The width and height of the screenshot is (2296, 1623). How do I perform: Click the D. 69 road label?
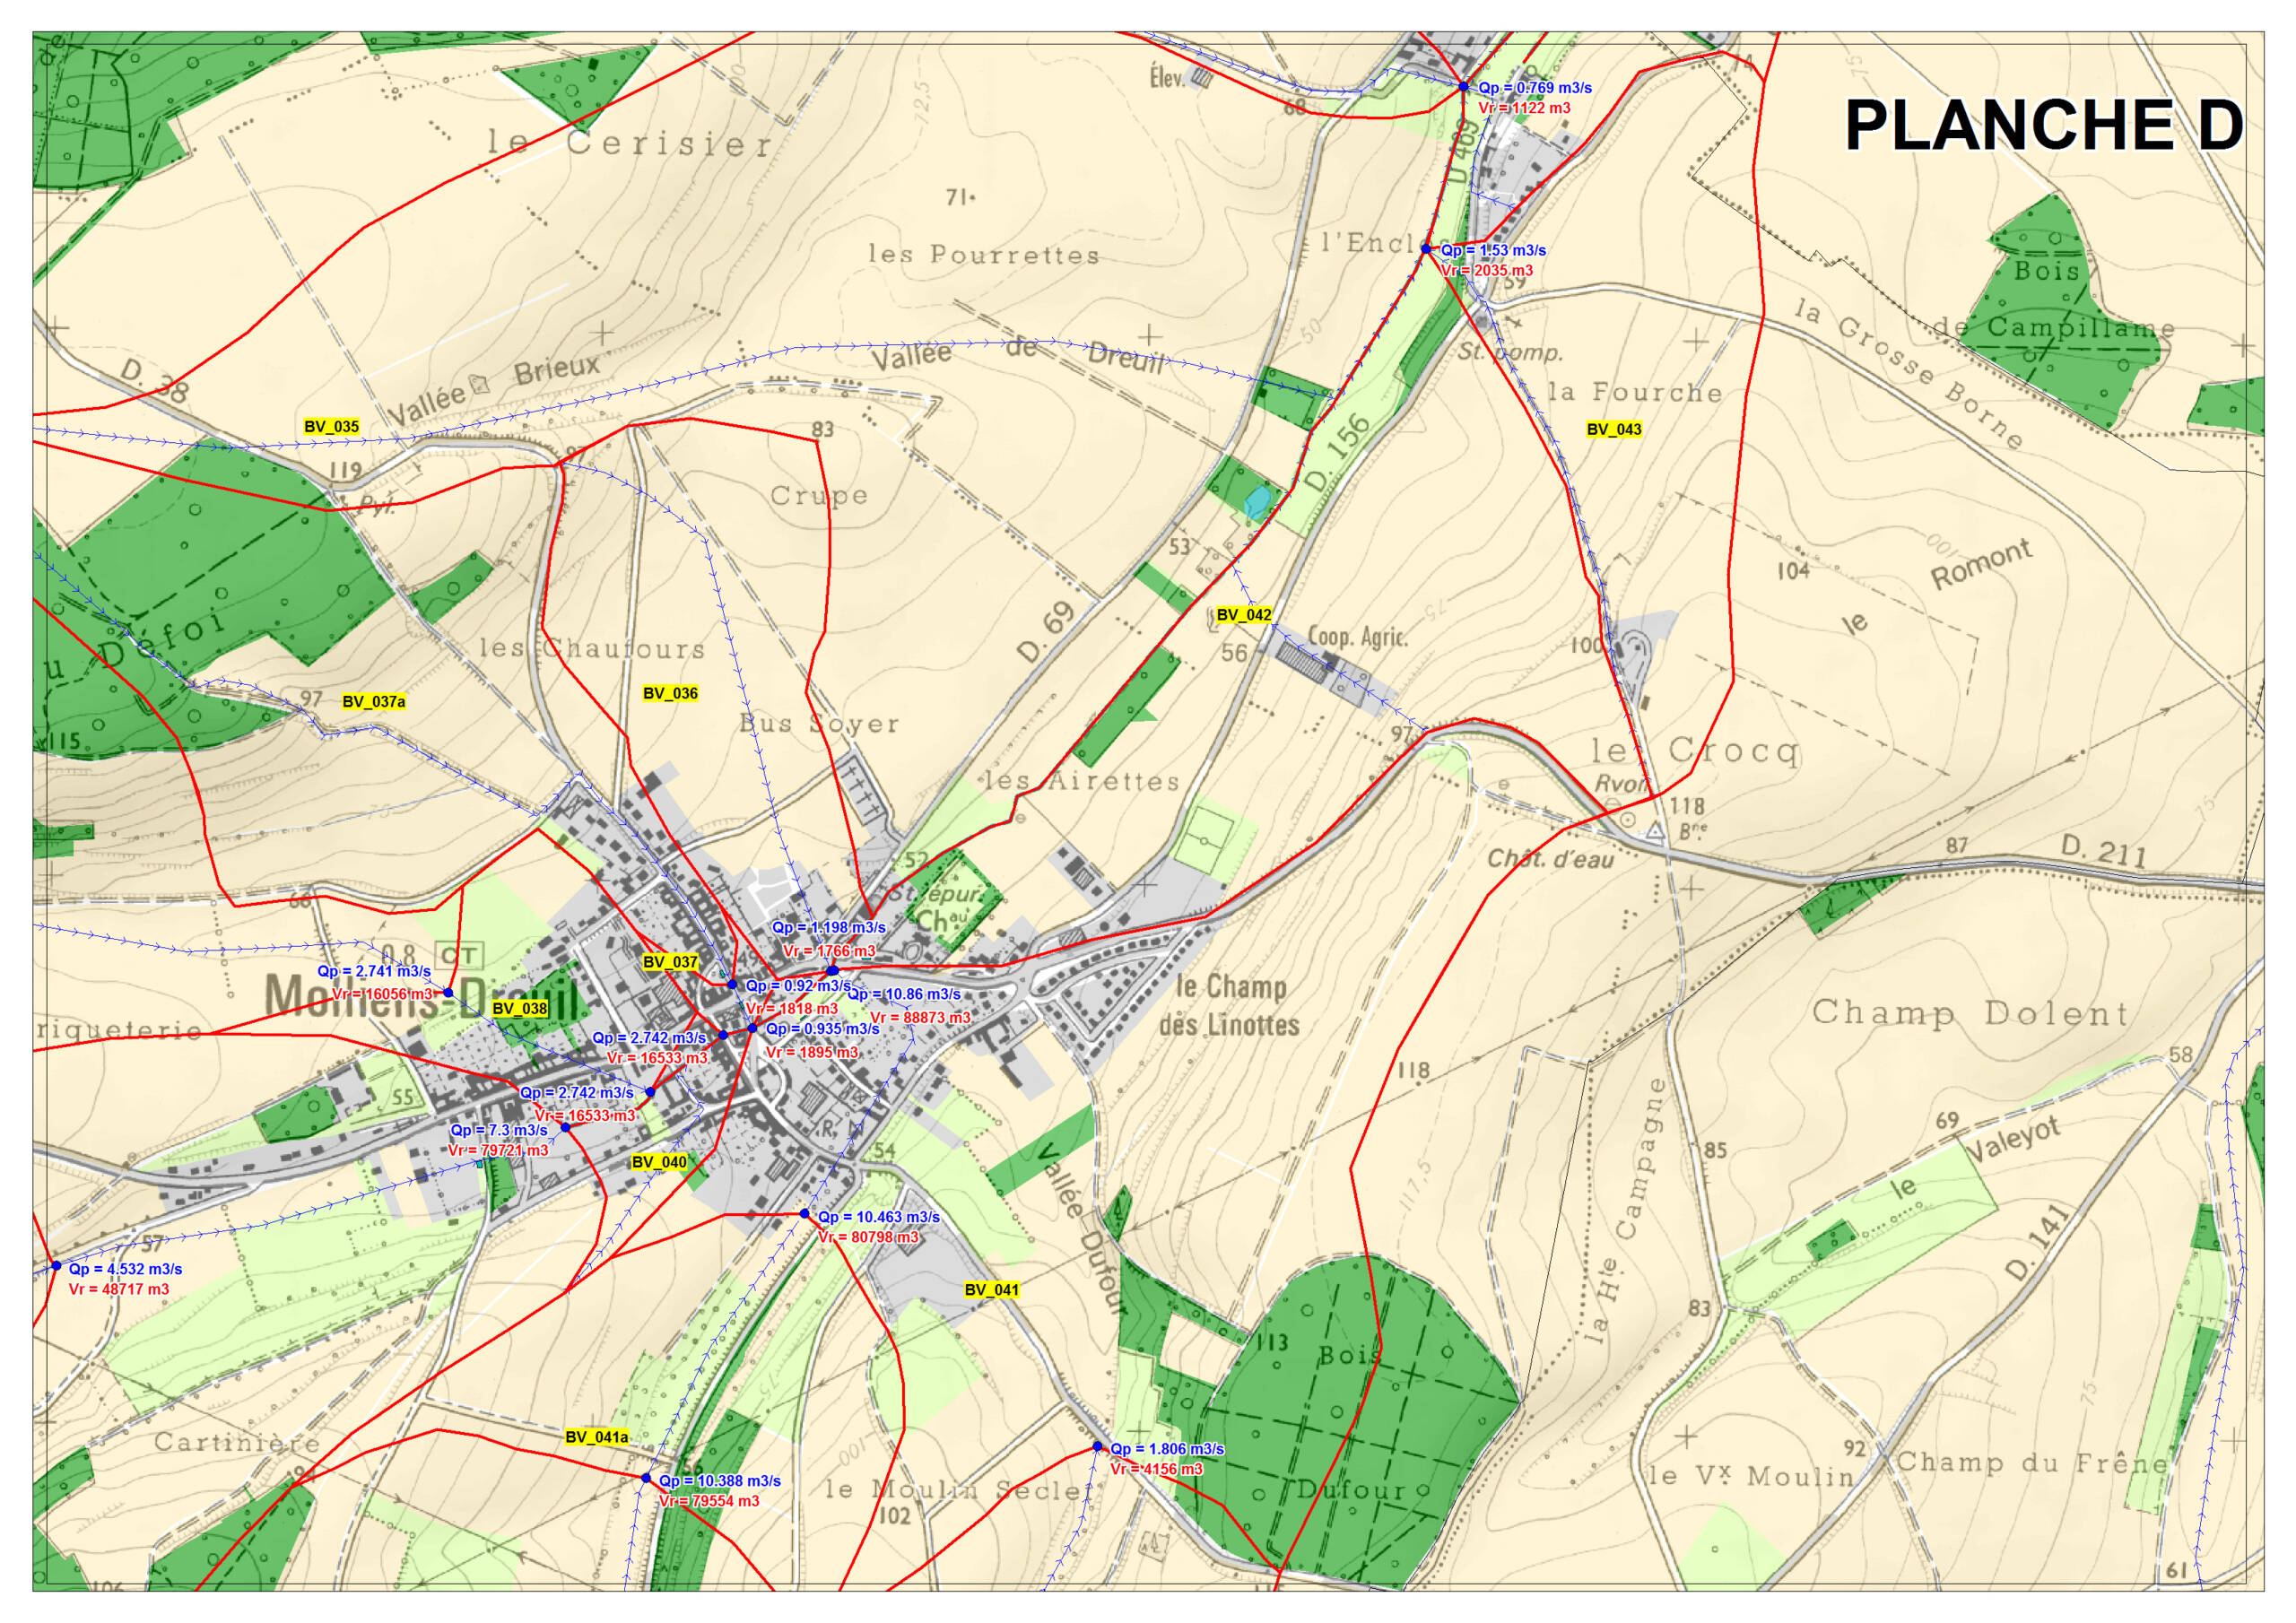coord(1045,632)
